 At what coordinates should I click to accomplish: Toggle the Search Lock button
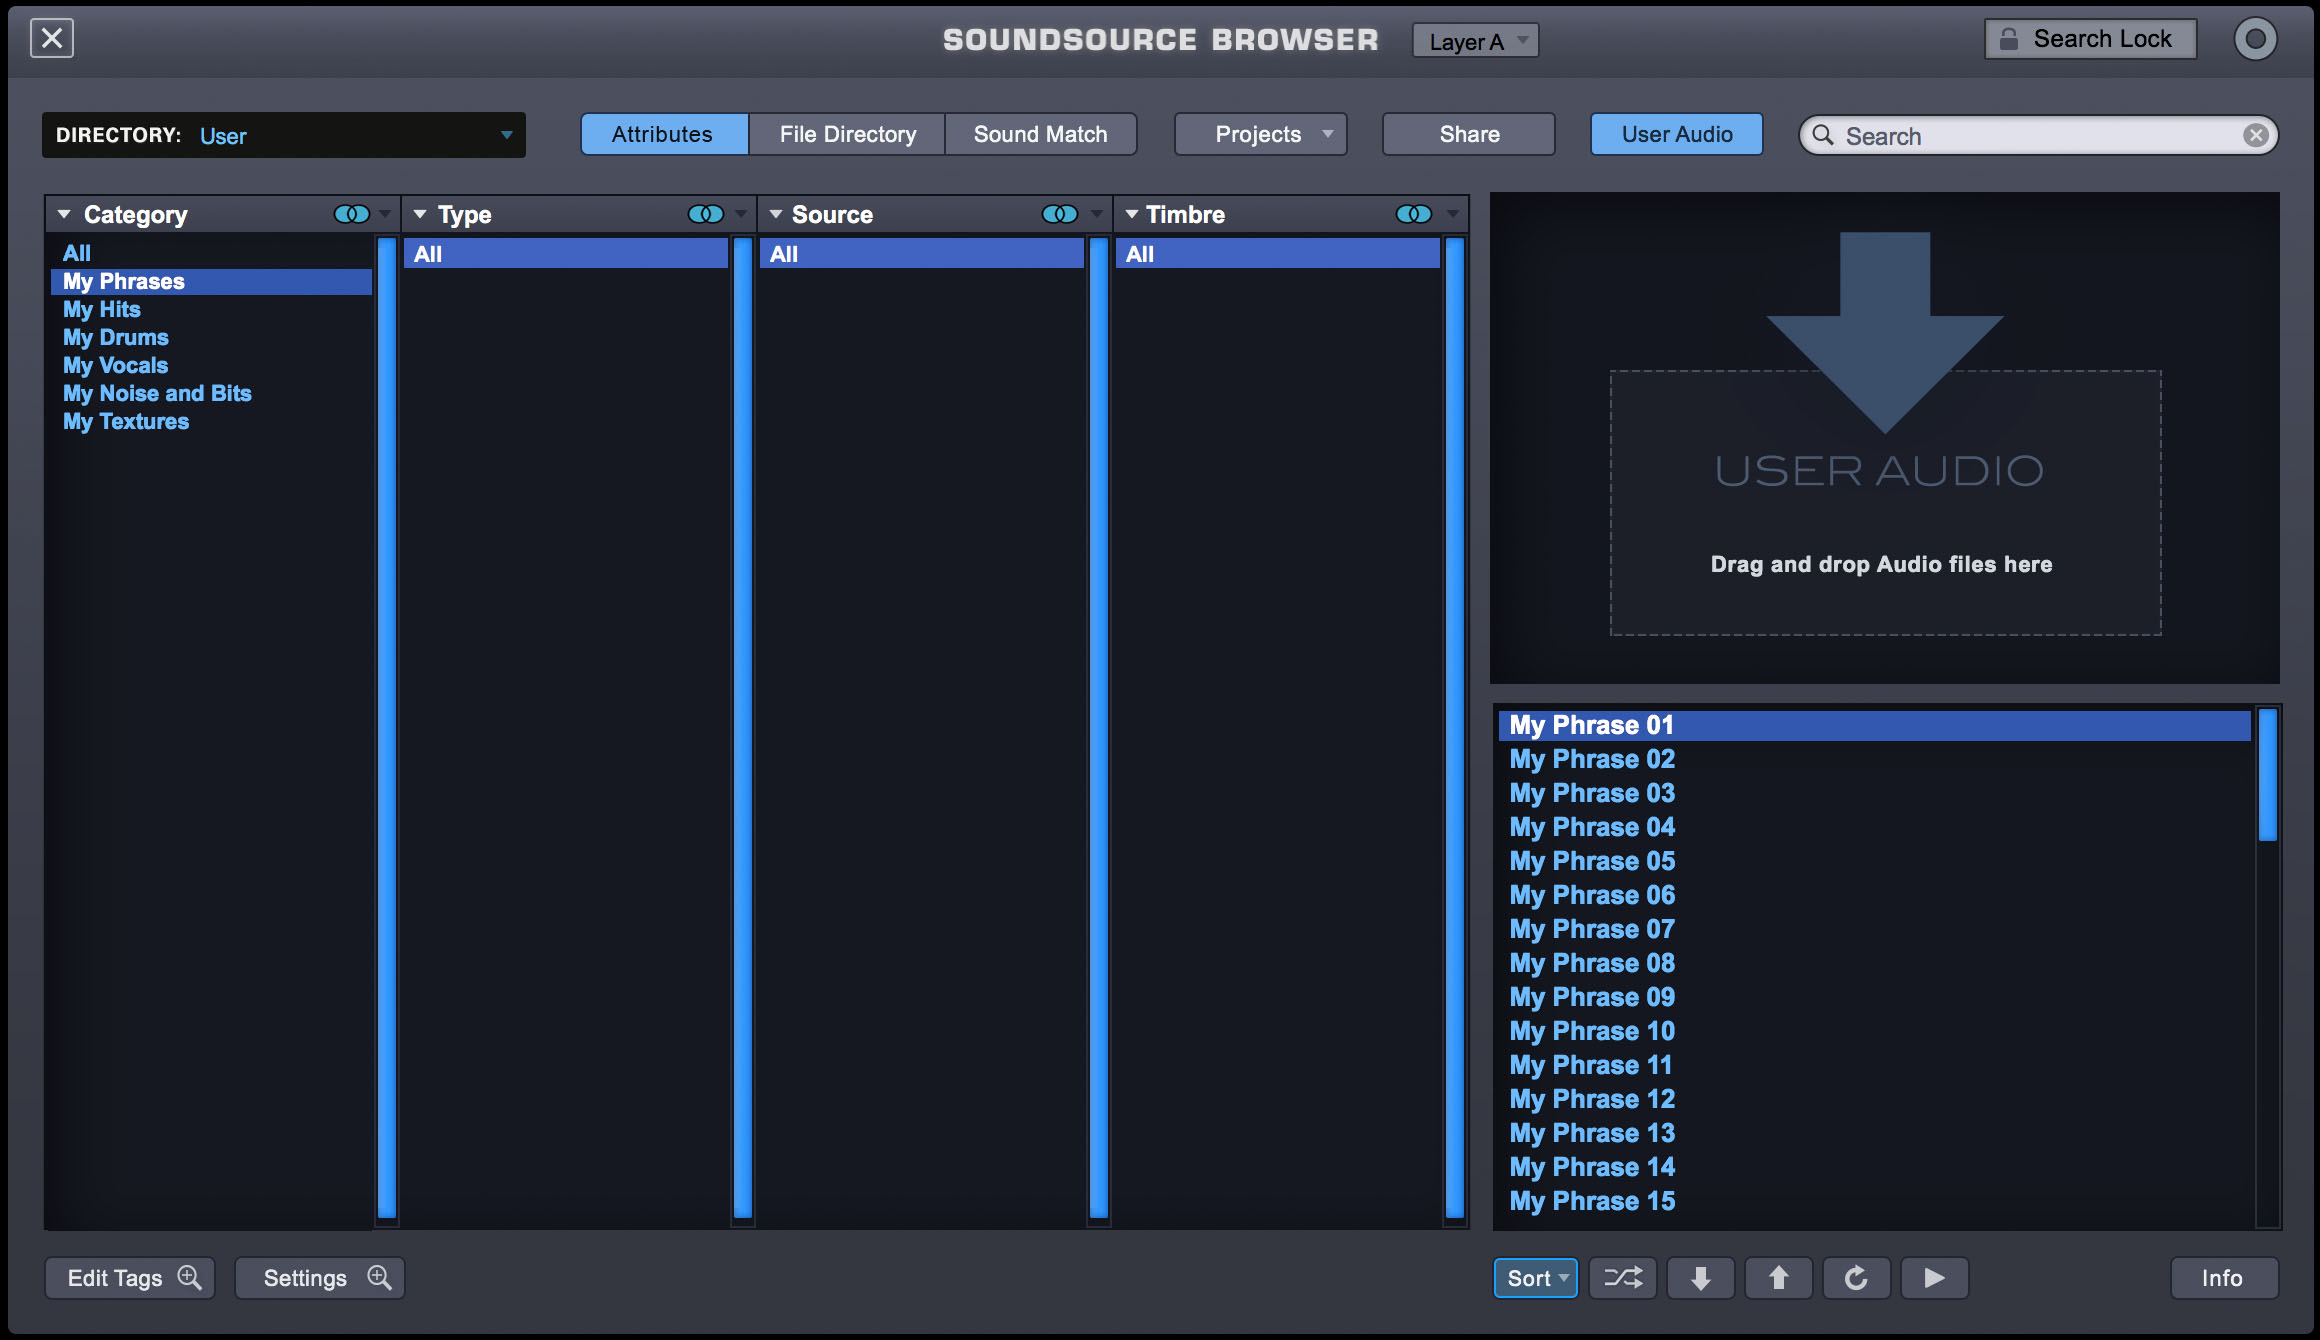pos(2090,39)
